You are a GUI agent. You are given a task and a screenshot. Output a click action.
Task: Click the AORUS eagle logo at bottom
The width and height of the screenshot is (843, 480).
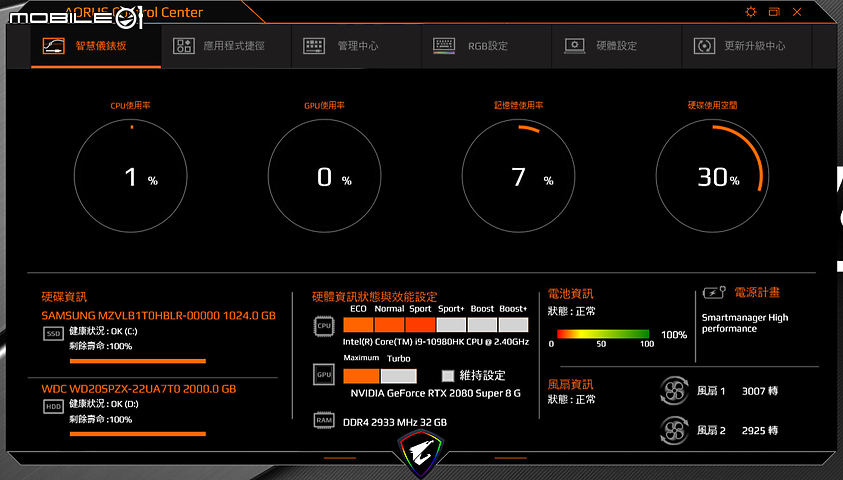(x=420, y=453)
